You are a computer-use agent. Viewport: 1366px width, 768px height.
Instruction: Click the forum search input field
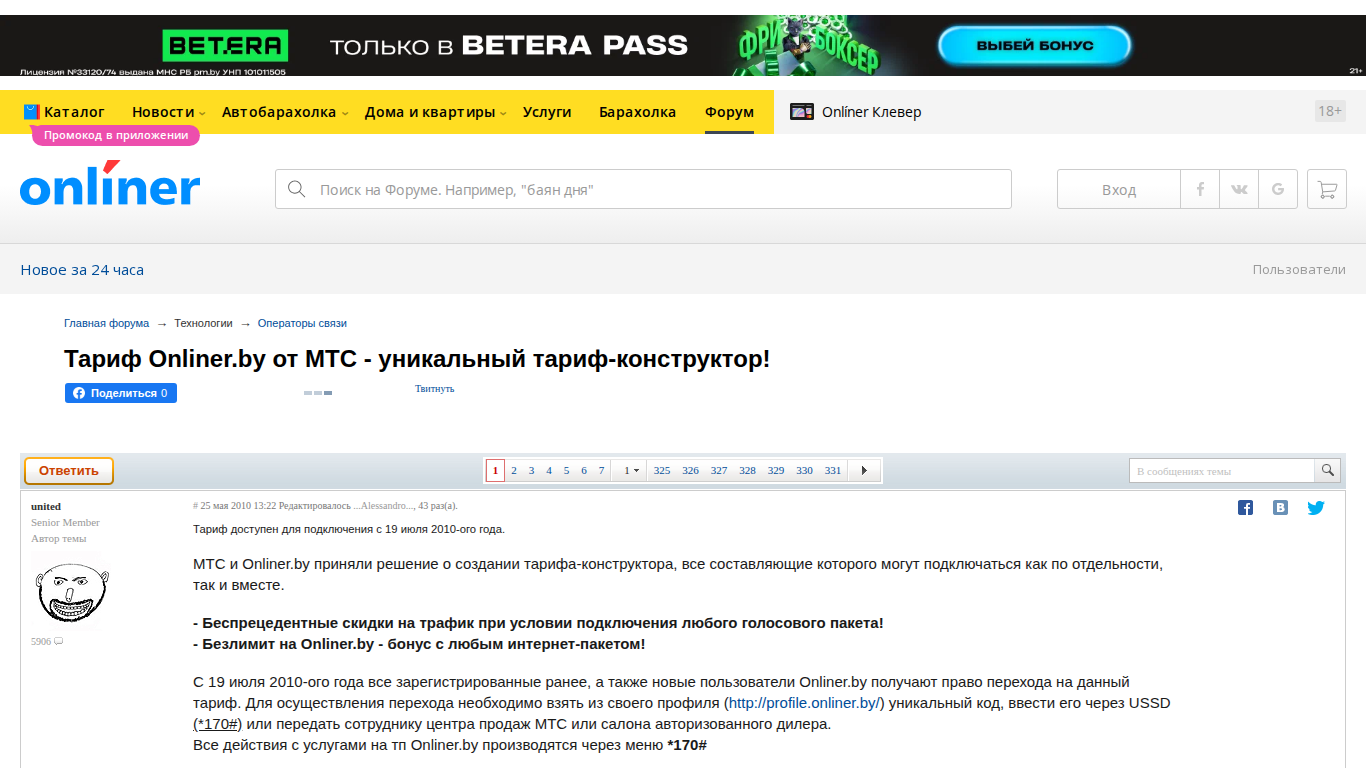(x=643, y=189)
